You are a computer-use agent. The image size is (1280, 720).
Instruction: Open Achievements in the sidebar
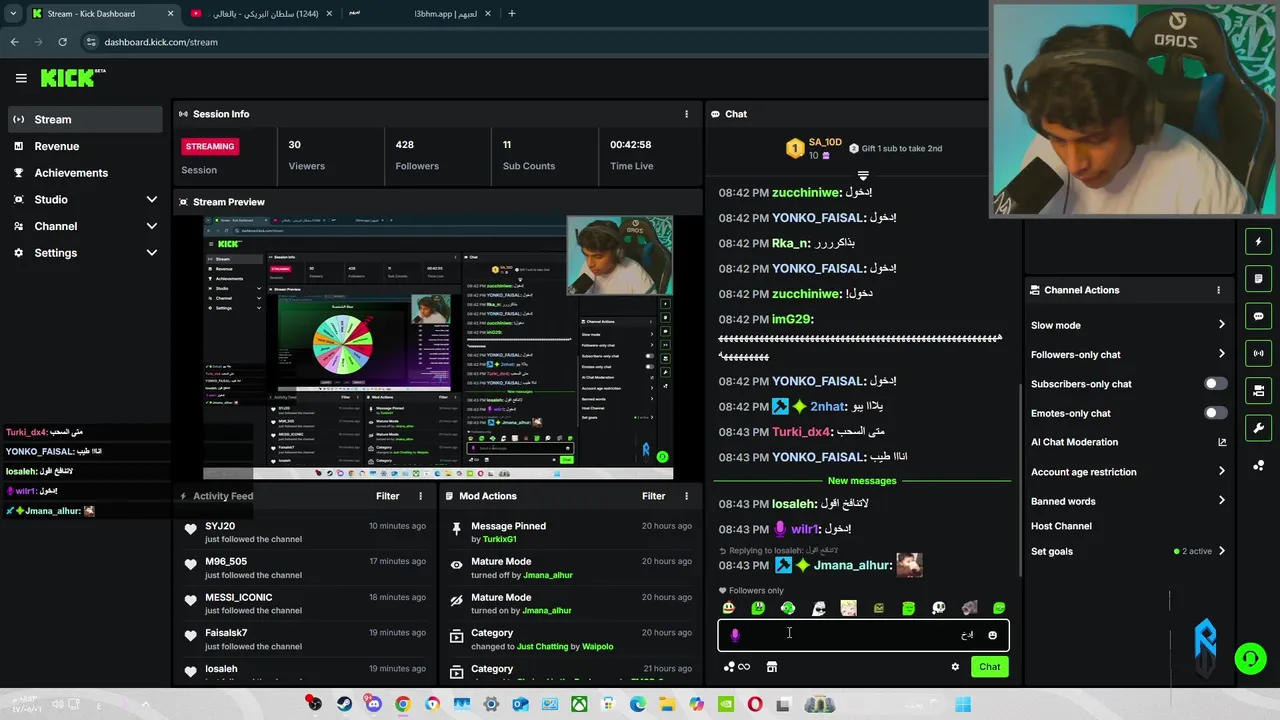pos(84,173)
